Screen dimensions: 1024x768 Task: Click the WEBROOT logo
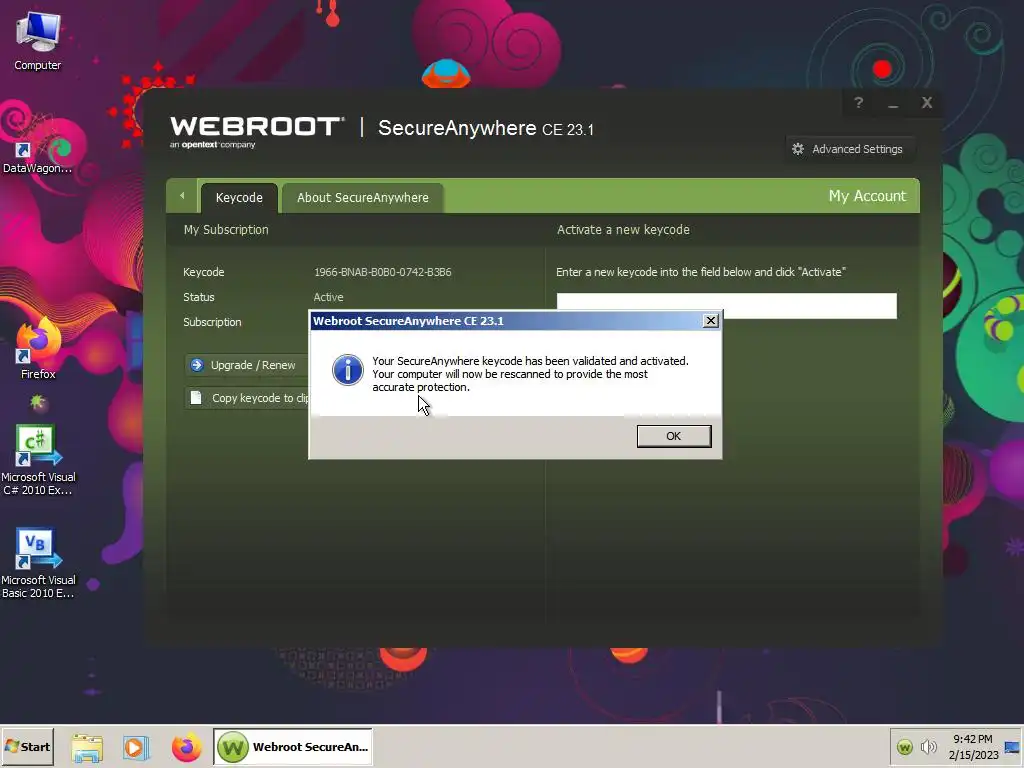pyautogui.click(x=257, y=132)
